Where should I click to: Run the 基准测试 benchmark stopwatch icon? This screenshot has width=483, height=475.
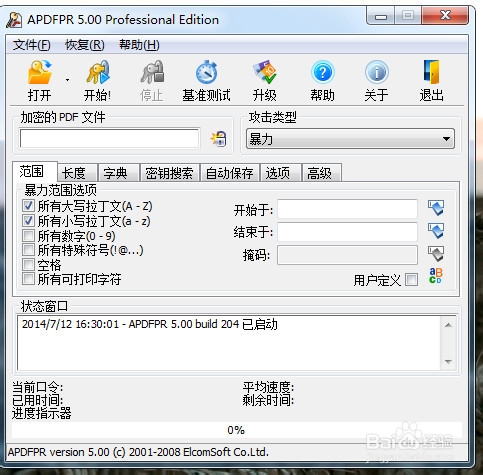coord(207,72)
